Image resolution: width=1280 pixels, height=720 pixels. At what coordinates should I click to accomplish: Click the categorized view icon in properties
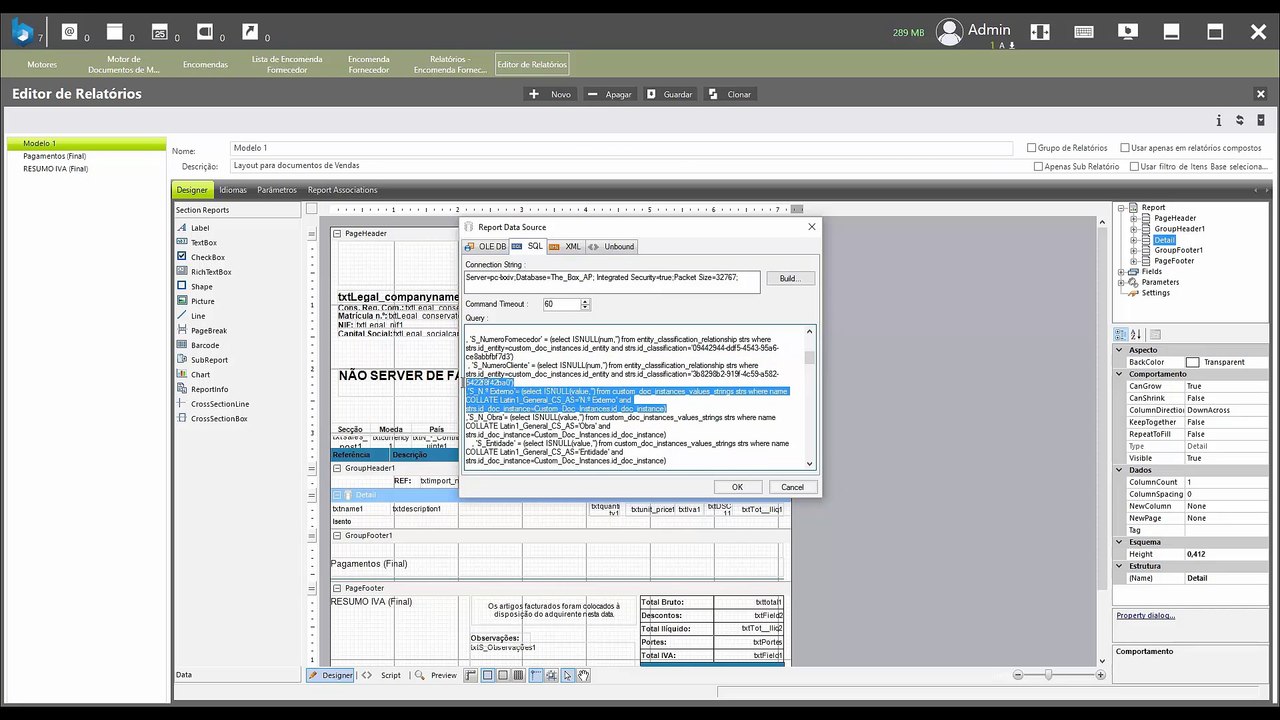pos(1121,334)
